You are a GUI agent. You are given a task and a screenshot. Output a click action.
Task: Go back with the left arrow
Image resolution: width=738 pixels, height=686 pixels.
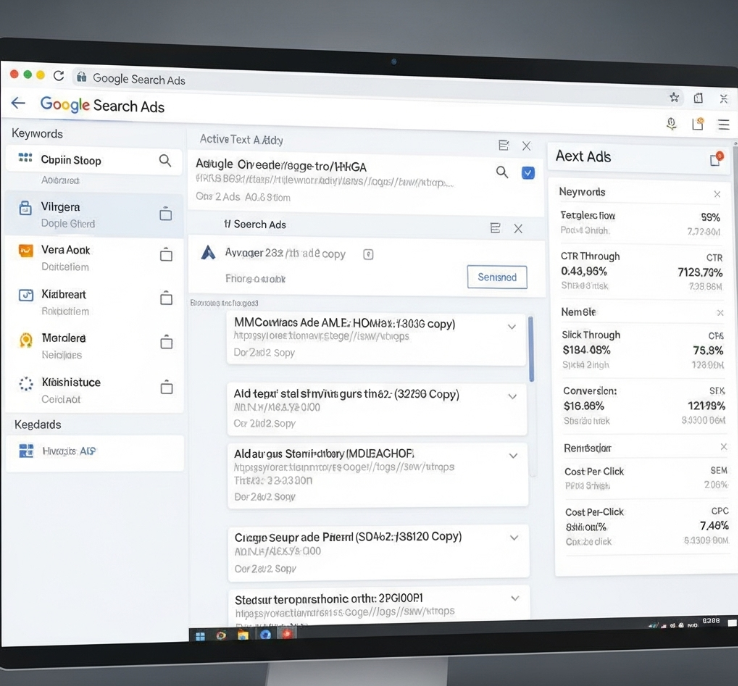(x=18, y=103)
